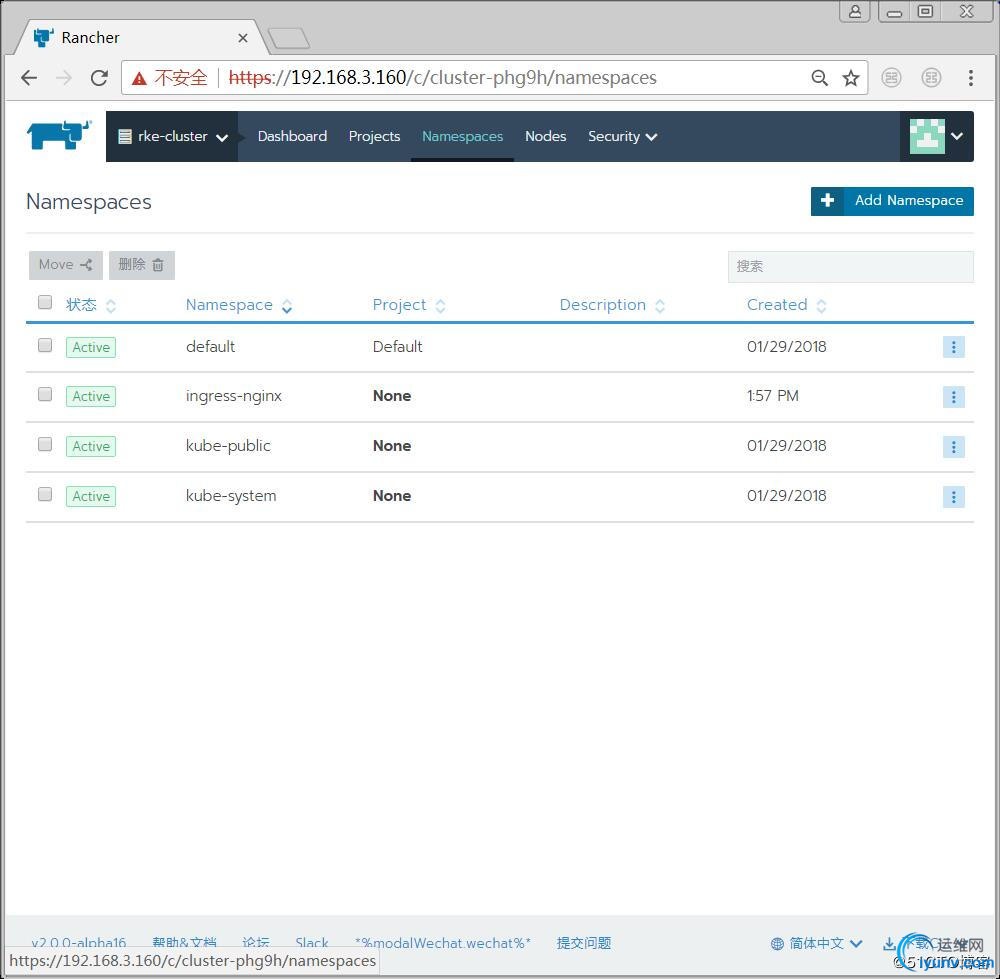Sort by Created column
Viewport: 1000px width, 979px height.
tap(786, 305)
